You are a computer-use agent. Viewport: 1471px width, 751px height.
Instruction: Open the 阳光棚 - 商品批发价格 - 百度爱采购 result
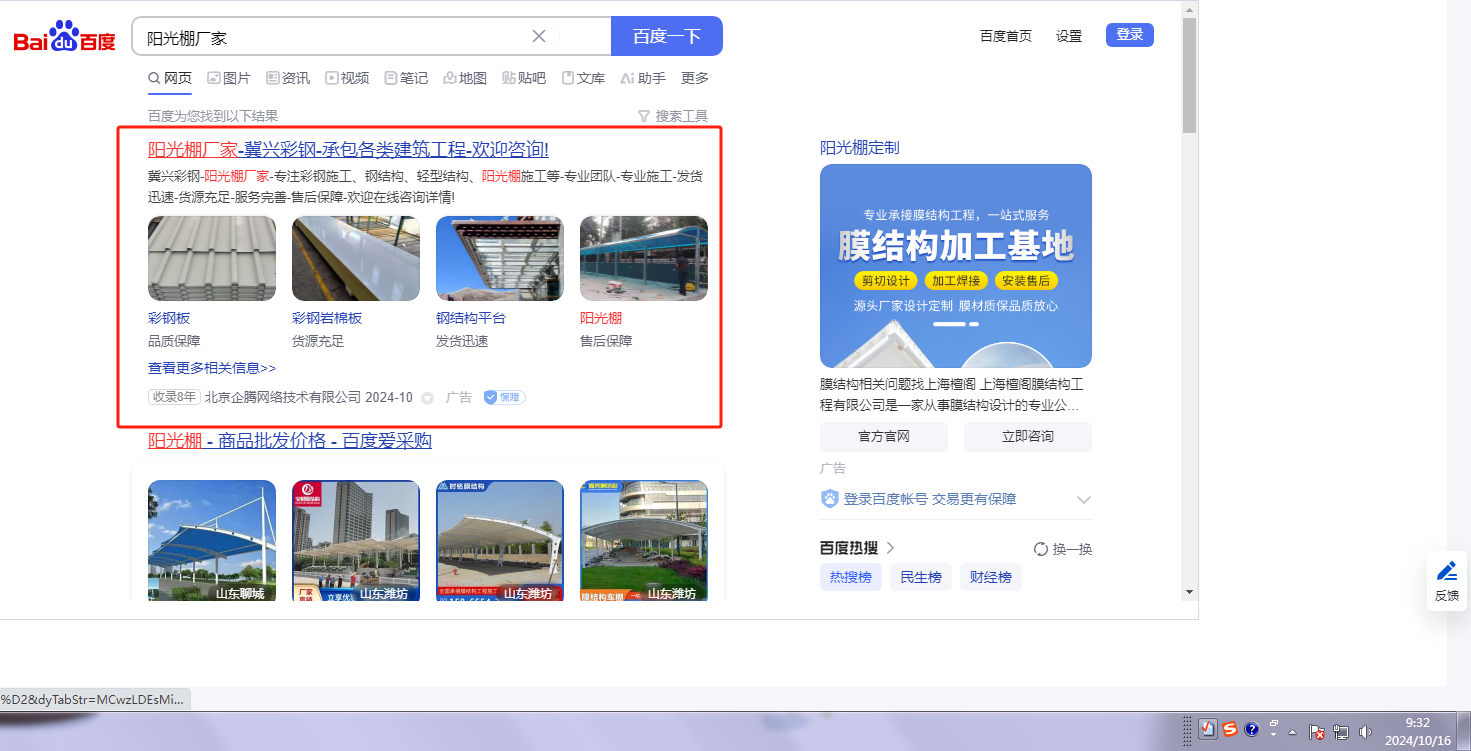290,441
